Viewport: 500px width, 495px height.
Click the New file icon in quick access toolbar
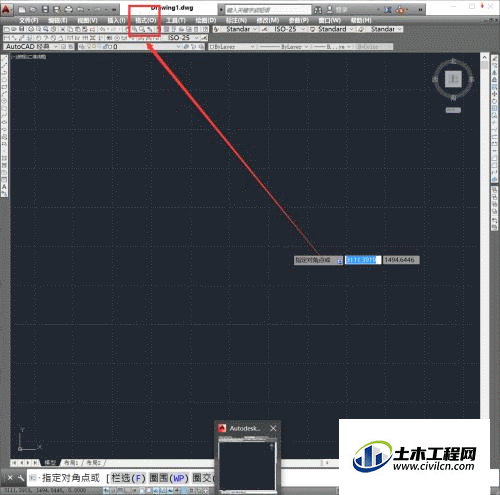tap(22, 10)
